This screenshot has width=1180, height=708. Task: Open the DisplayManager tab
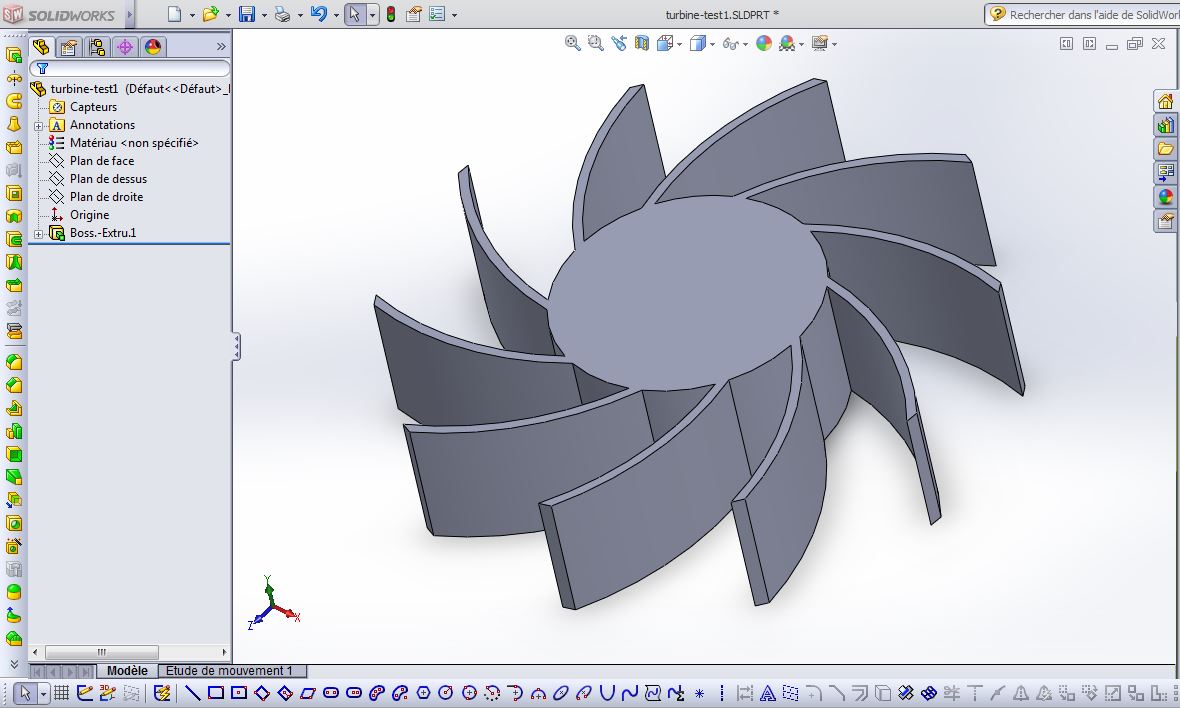pos(153,47)
